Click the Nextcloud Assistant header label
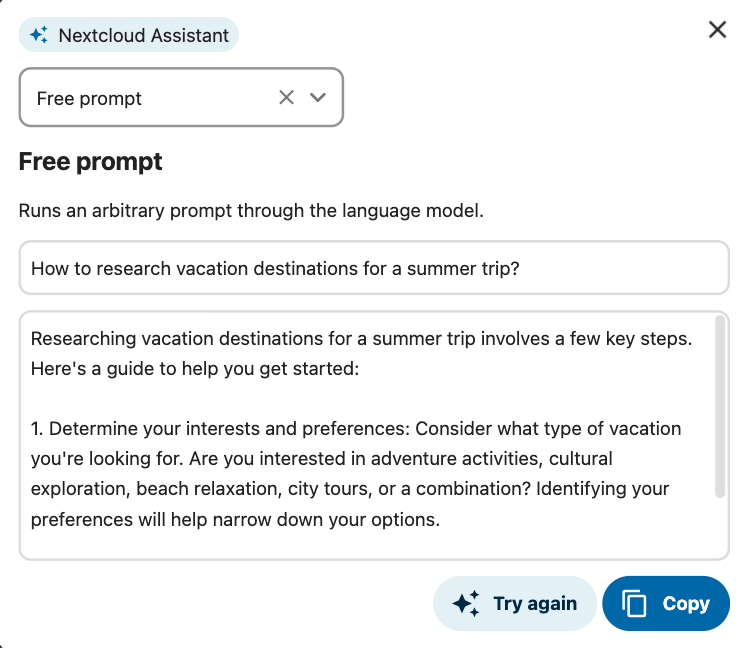 143,36
